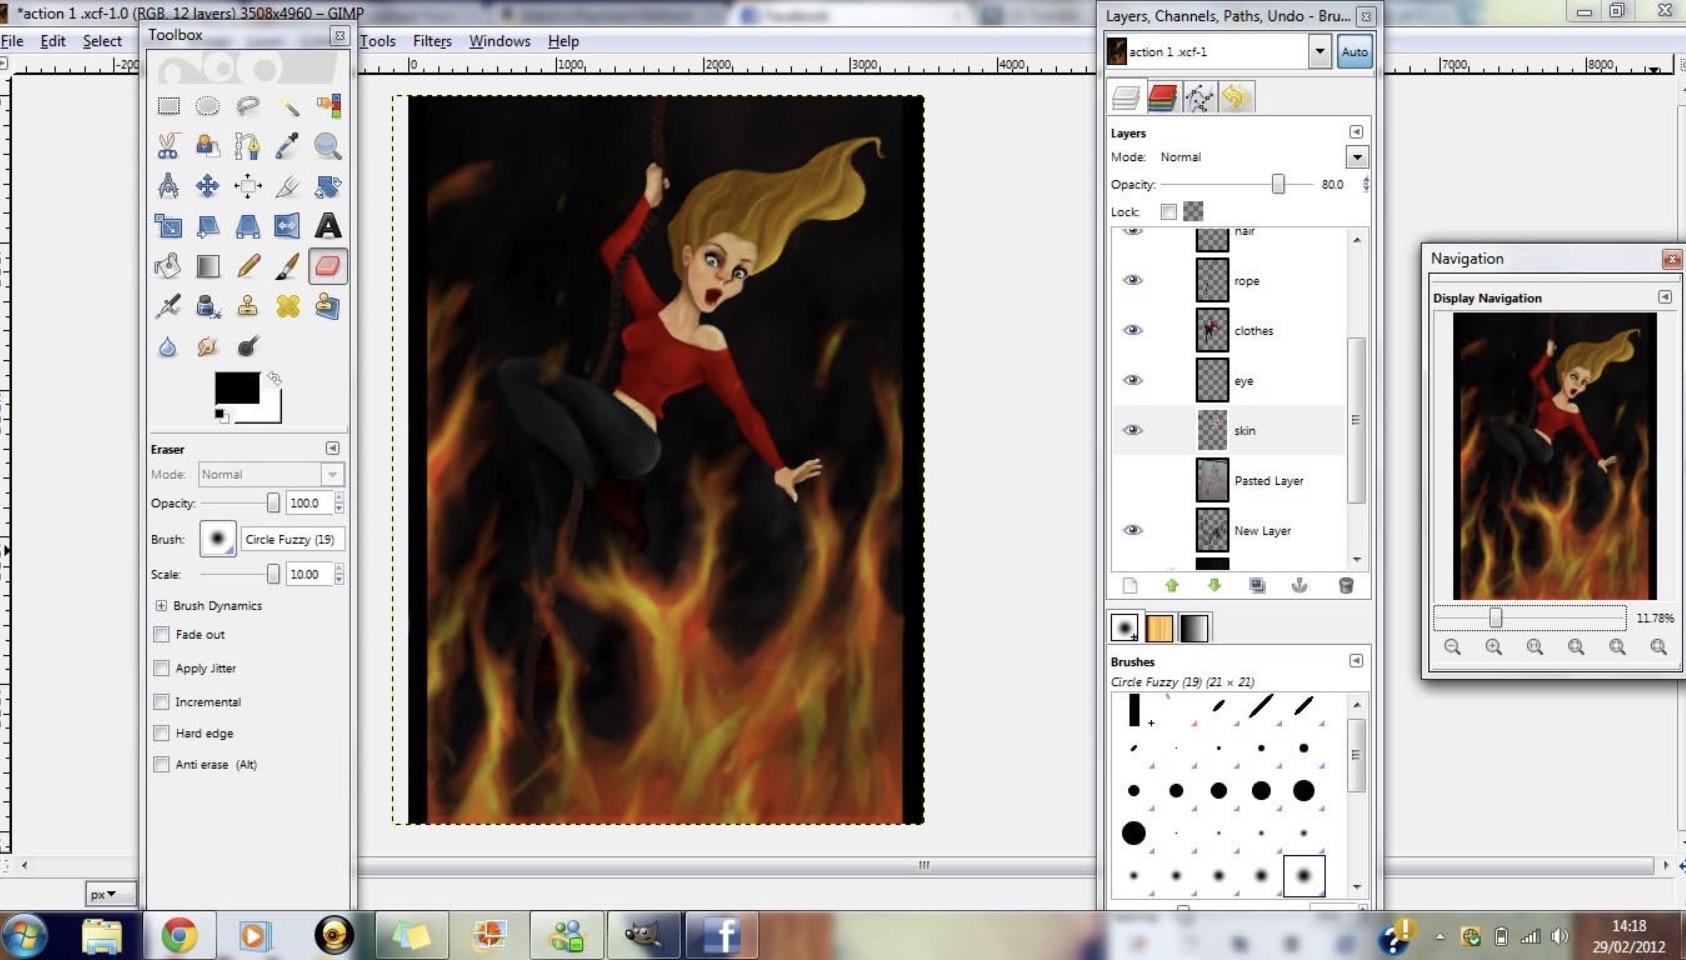
Task: Enable the Hard edge checkbox
Action: (x=161, y=733)
